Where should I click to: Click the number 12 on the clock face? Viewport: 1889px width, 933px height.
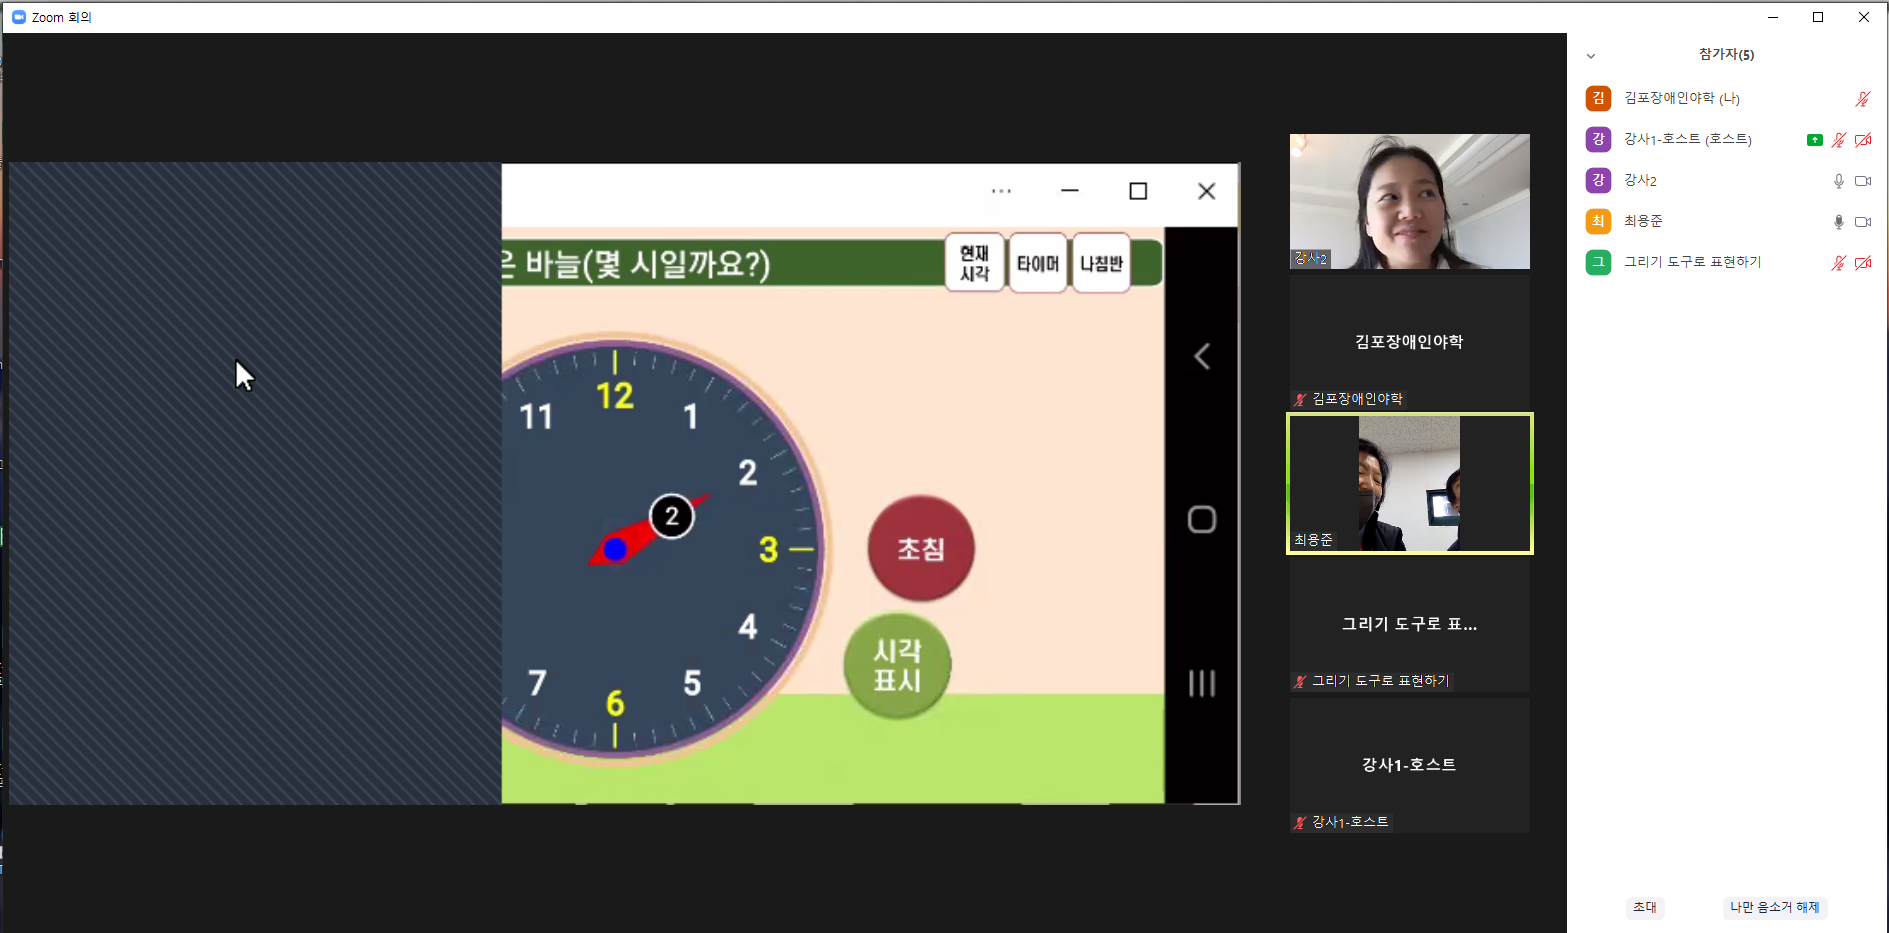[615, 396]
